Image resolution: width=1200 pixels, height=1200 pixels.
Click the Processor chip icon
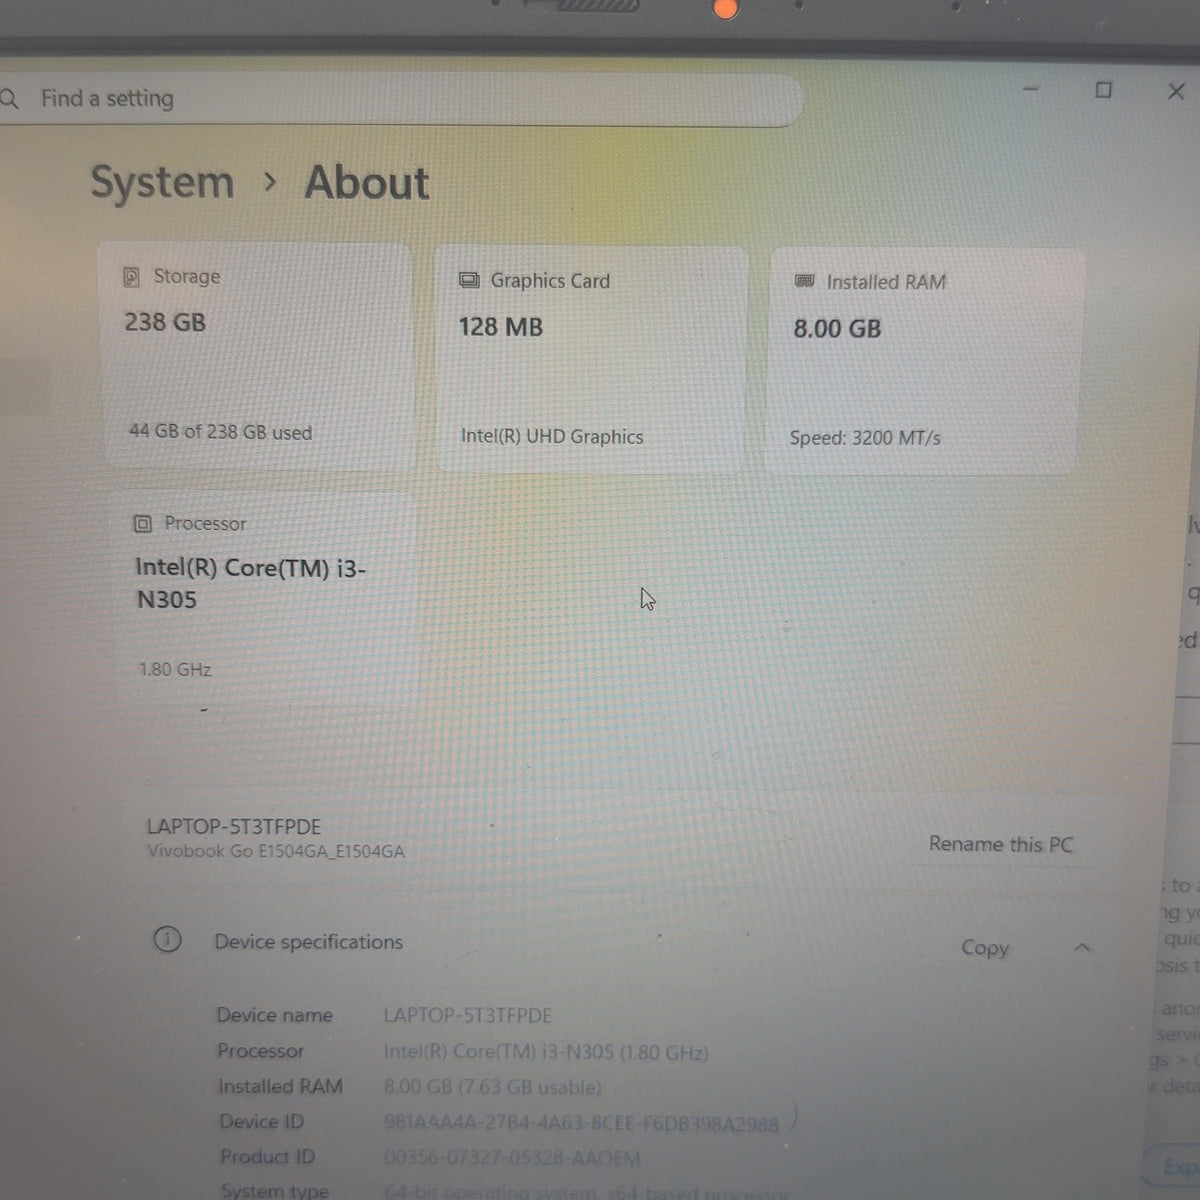click(143, 524)
